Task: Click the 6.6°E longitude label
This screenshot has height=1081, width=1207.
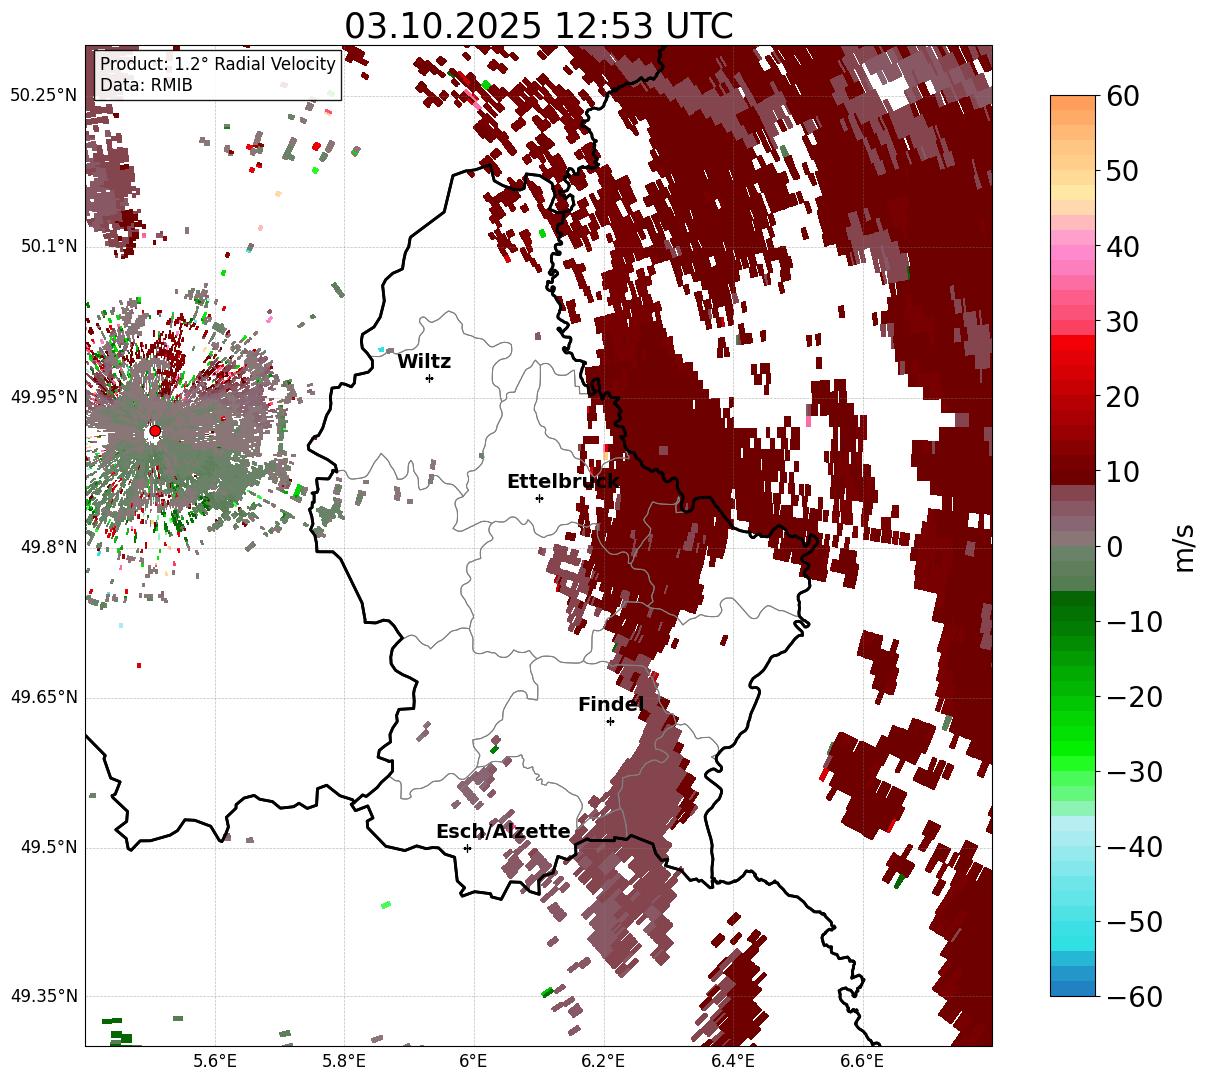Action: tap(861, 1060)
